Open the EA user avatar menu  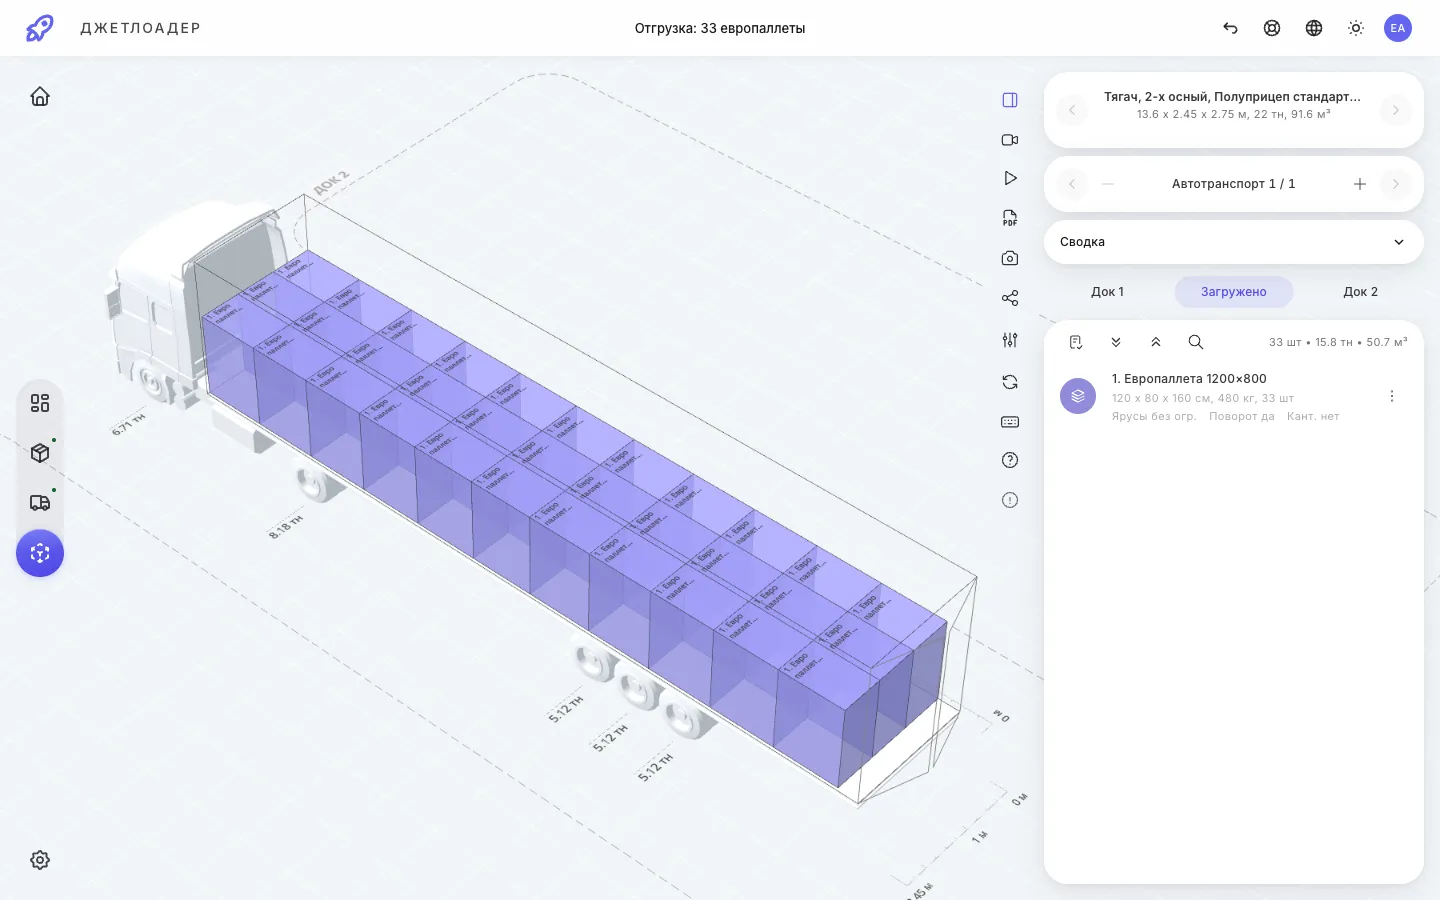1398,28
